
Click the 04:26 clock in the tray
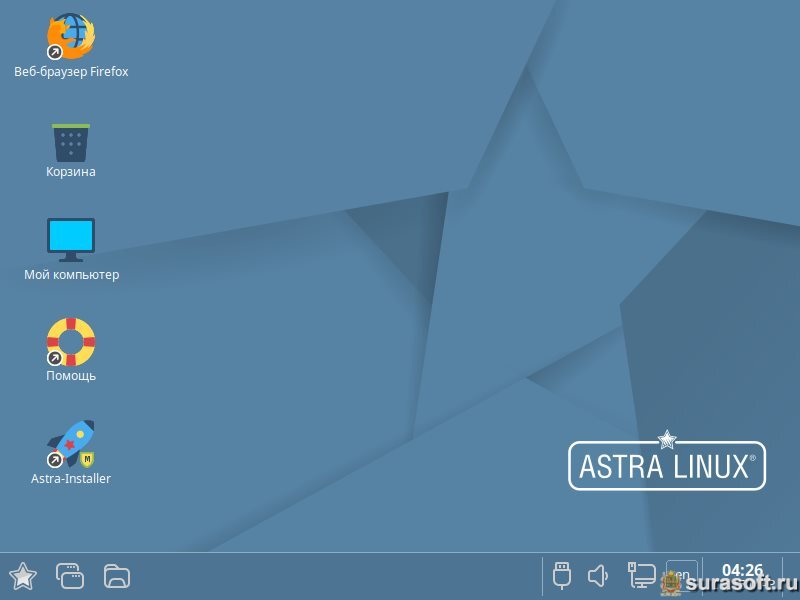(x=742, y=570)
